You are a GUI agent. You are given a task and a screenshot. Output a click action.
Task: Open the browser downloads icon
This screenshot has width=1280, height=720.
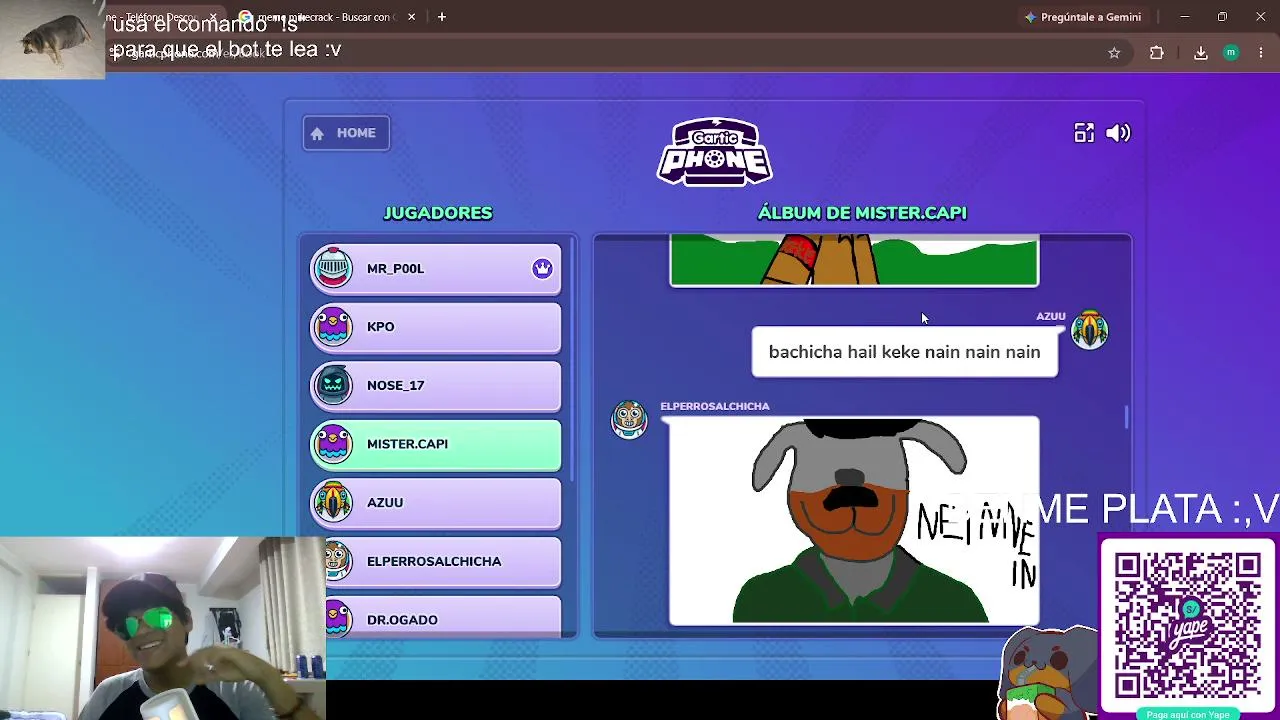[1201, 53]
